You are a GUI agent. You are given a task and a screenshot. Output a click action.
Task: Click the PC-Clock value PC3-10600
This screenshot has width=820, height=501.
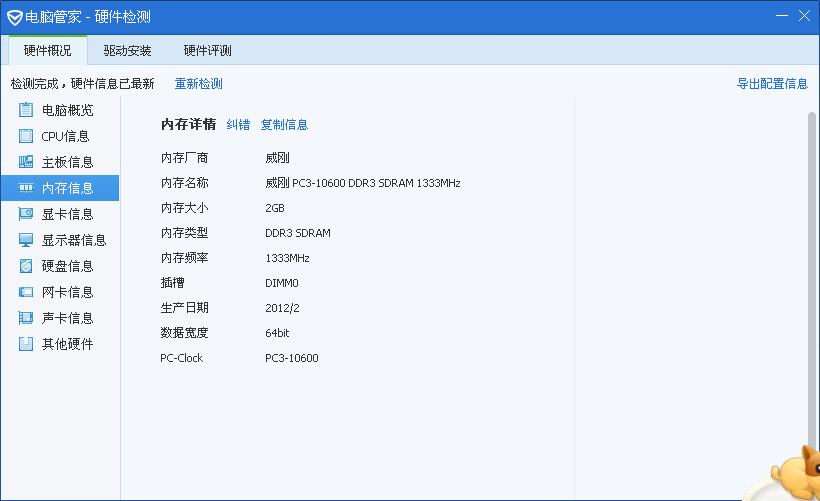(292, 358)
